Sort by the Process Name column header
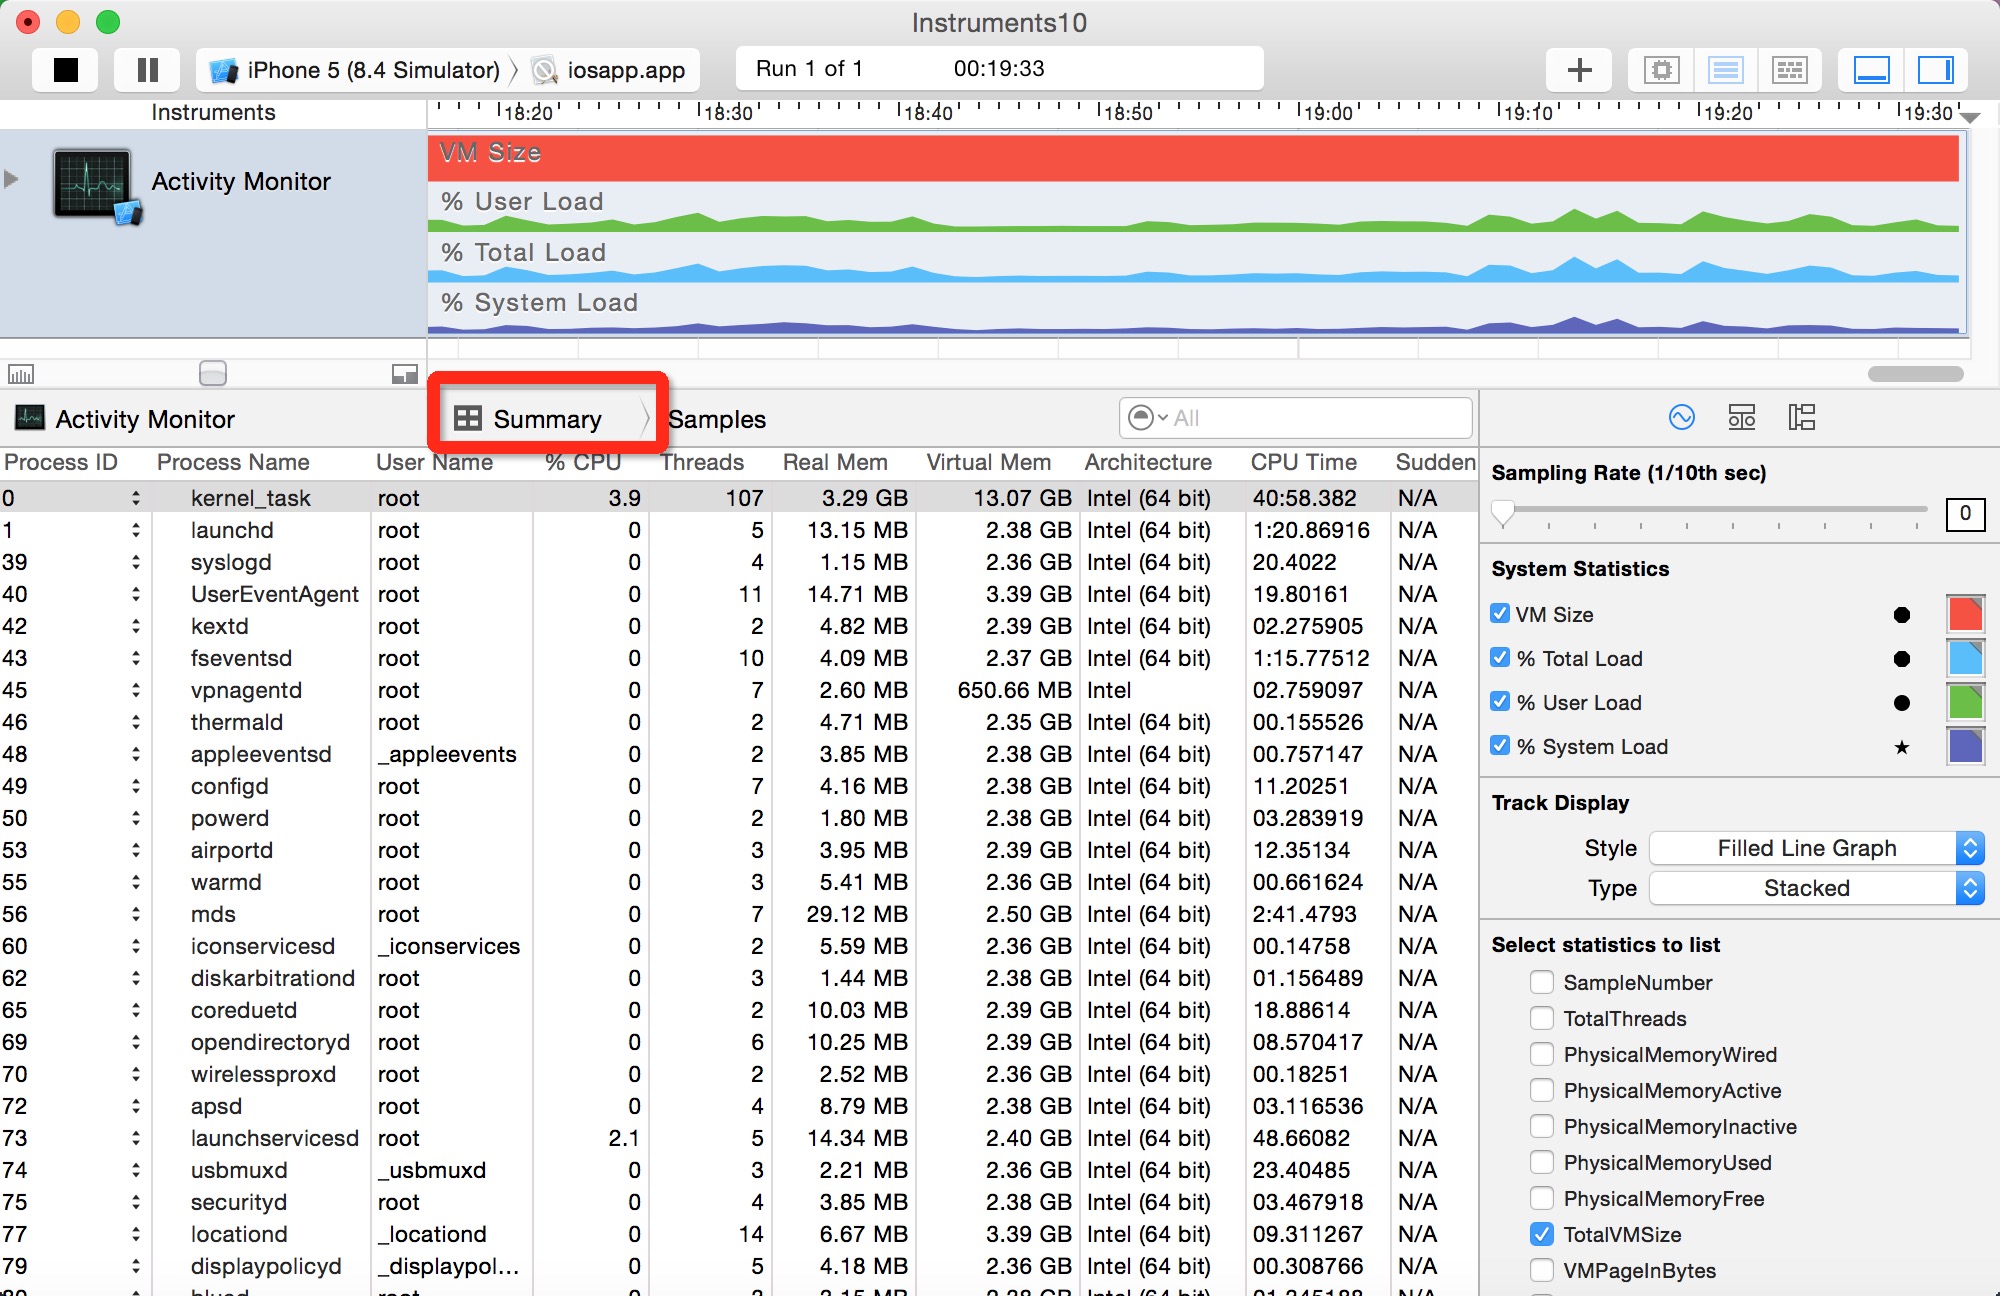 [x=233, y=462]
